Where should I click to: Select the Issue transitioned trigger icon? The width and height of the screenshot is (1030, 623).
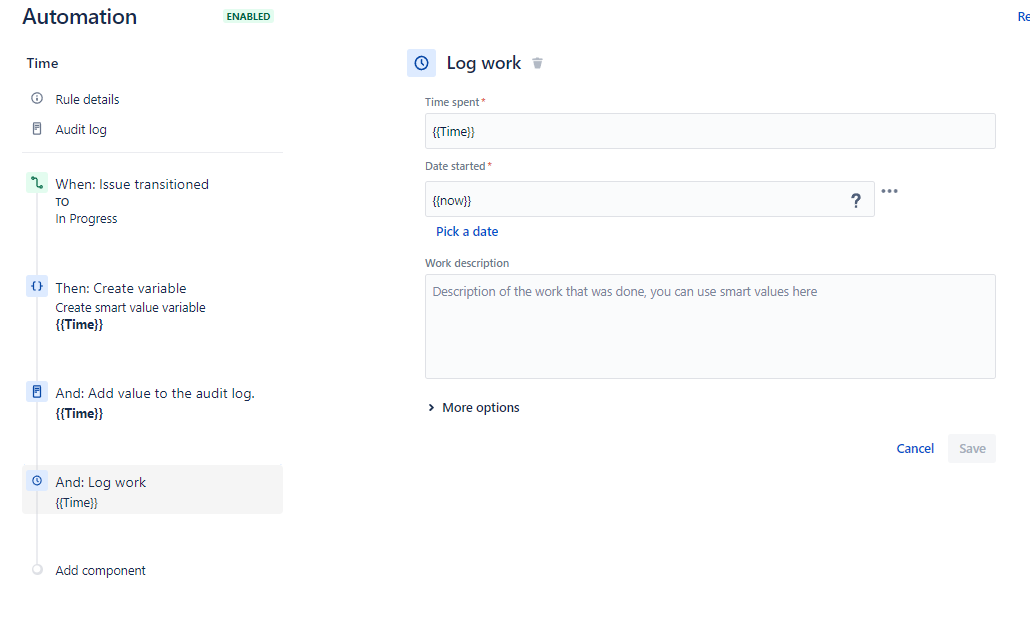pos(36,183)
